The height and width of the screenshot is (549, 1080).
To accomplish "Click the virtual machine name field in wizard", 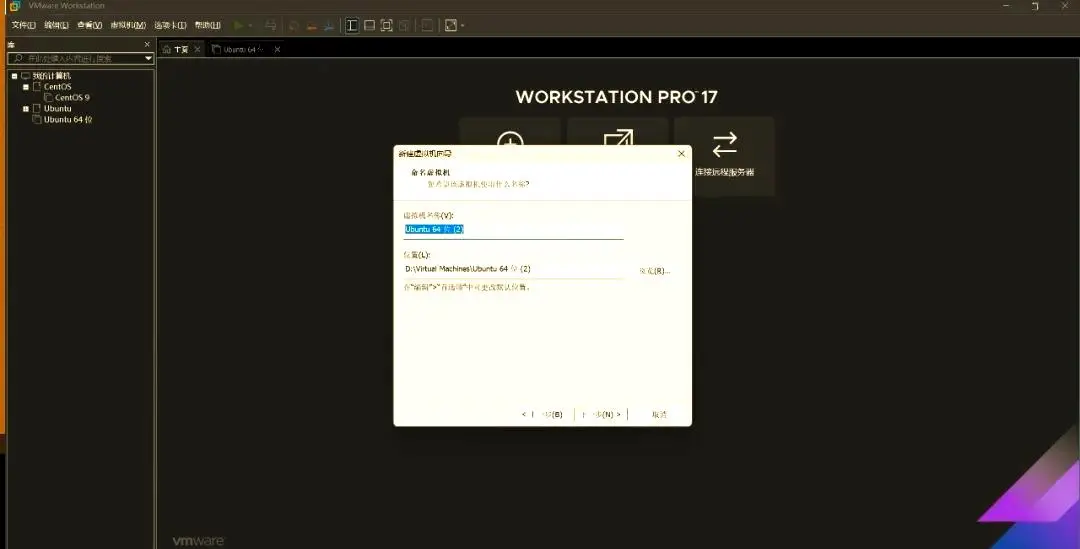I will click(x=513, y=229).
